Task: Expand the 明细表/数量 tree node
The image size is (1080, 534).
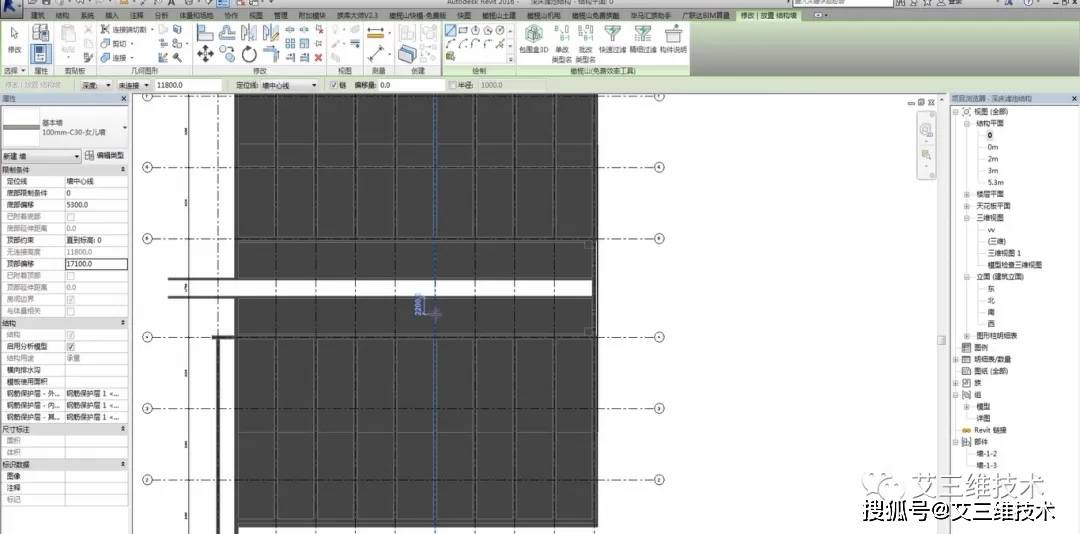Action: (956, 359)
